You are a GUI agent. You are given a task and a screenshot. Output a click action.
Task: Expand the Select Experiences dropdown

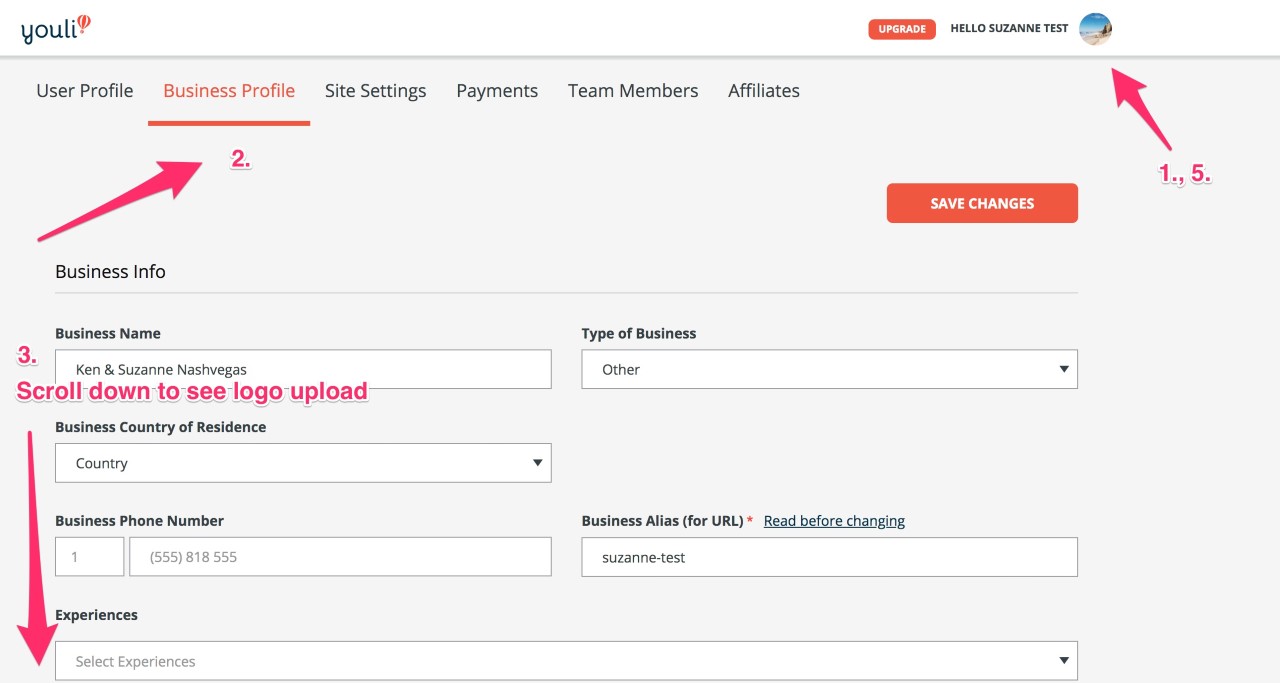click(x=566, y=661)
